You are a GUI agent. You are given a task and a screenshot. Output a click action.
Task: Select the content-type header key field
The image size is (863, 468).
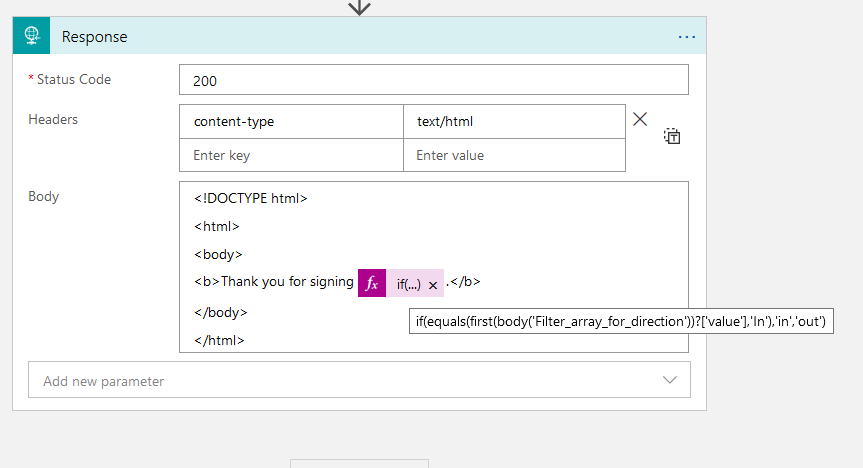tap(292, 122)
